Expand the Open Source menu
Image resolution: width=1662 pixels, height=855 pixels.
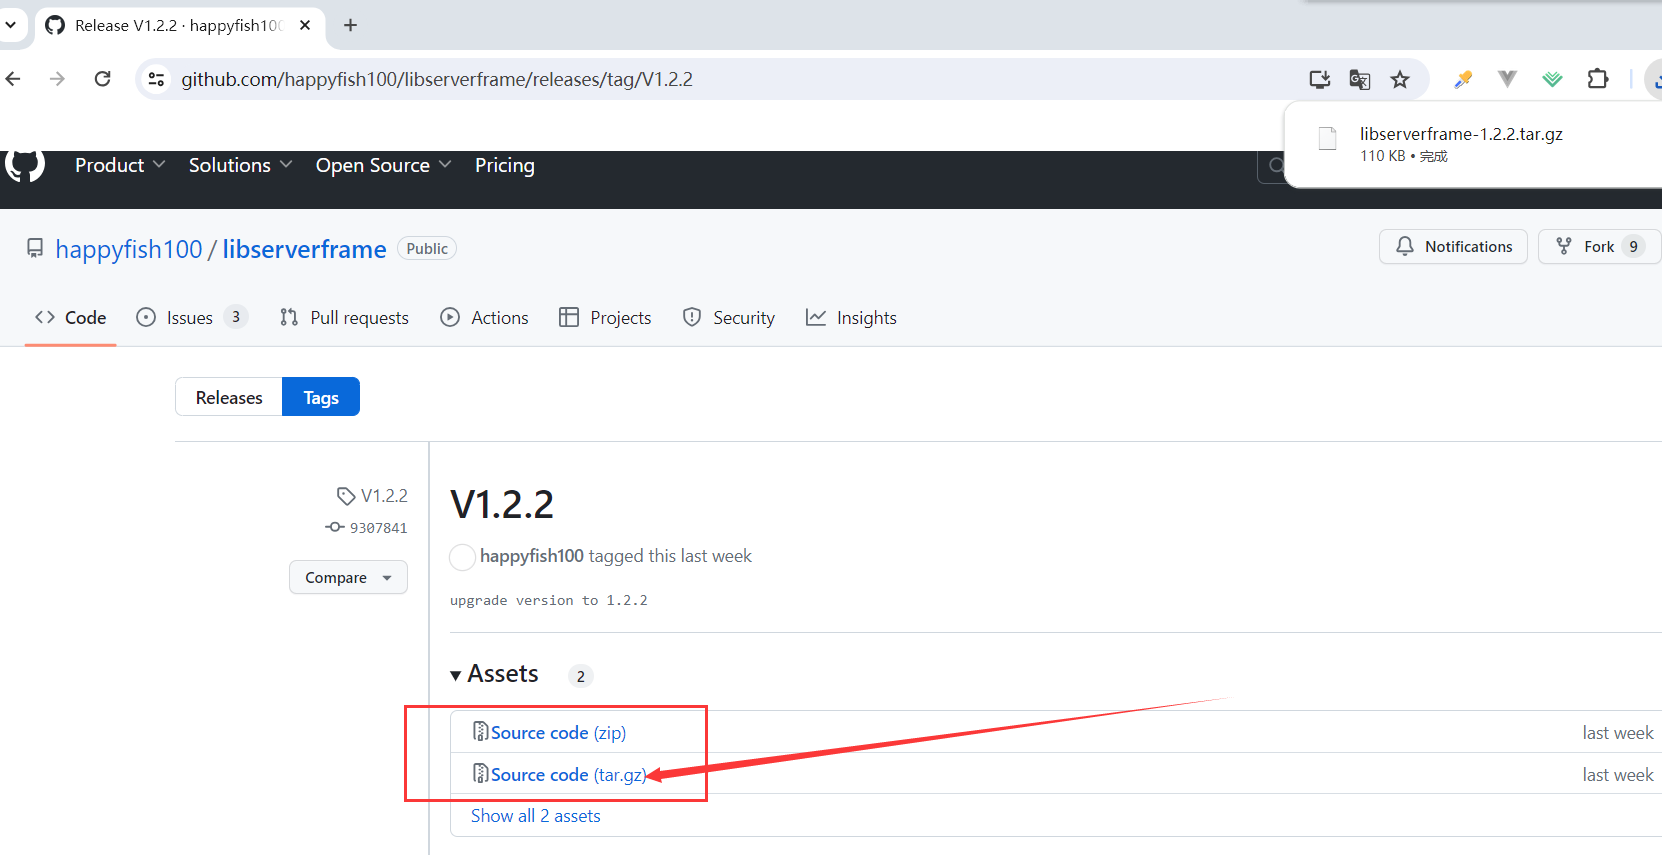pyautogui.click(x=383, y=165)
